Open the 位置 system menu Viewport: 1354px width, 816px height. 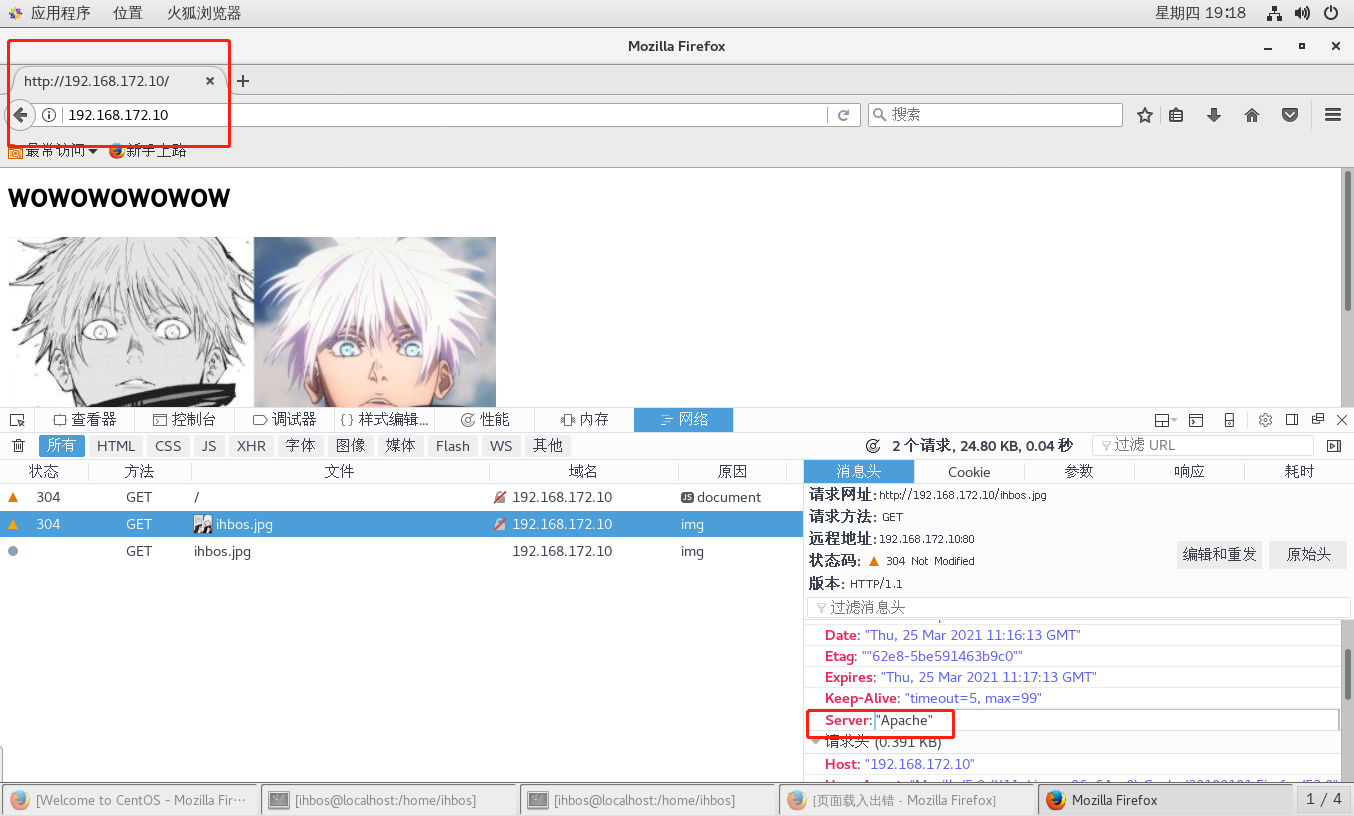pyautogui.click(x=127, y=13)
